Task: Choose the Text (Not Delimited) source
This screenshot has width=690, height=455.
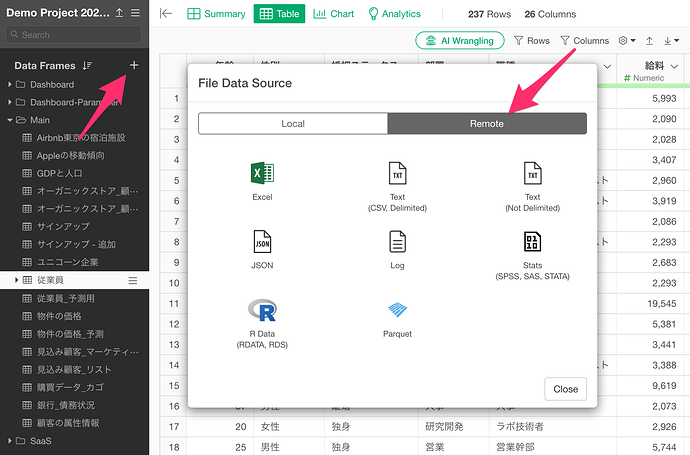Action: (532, 187)
